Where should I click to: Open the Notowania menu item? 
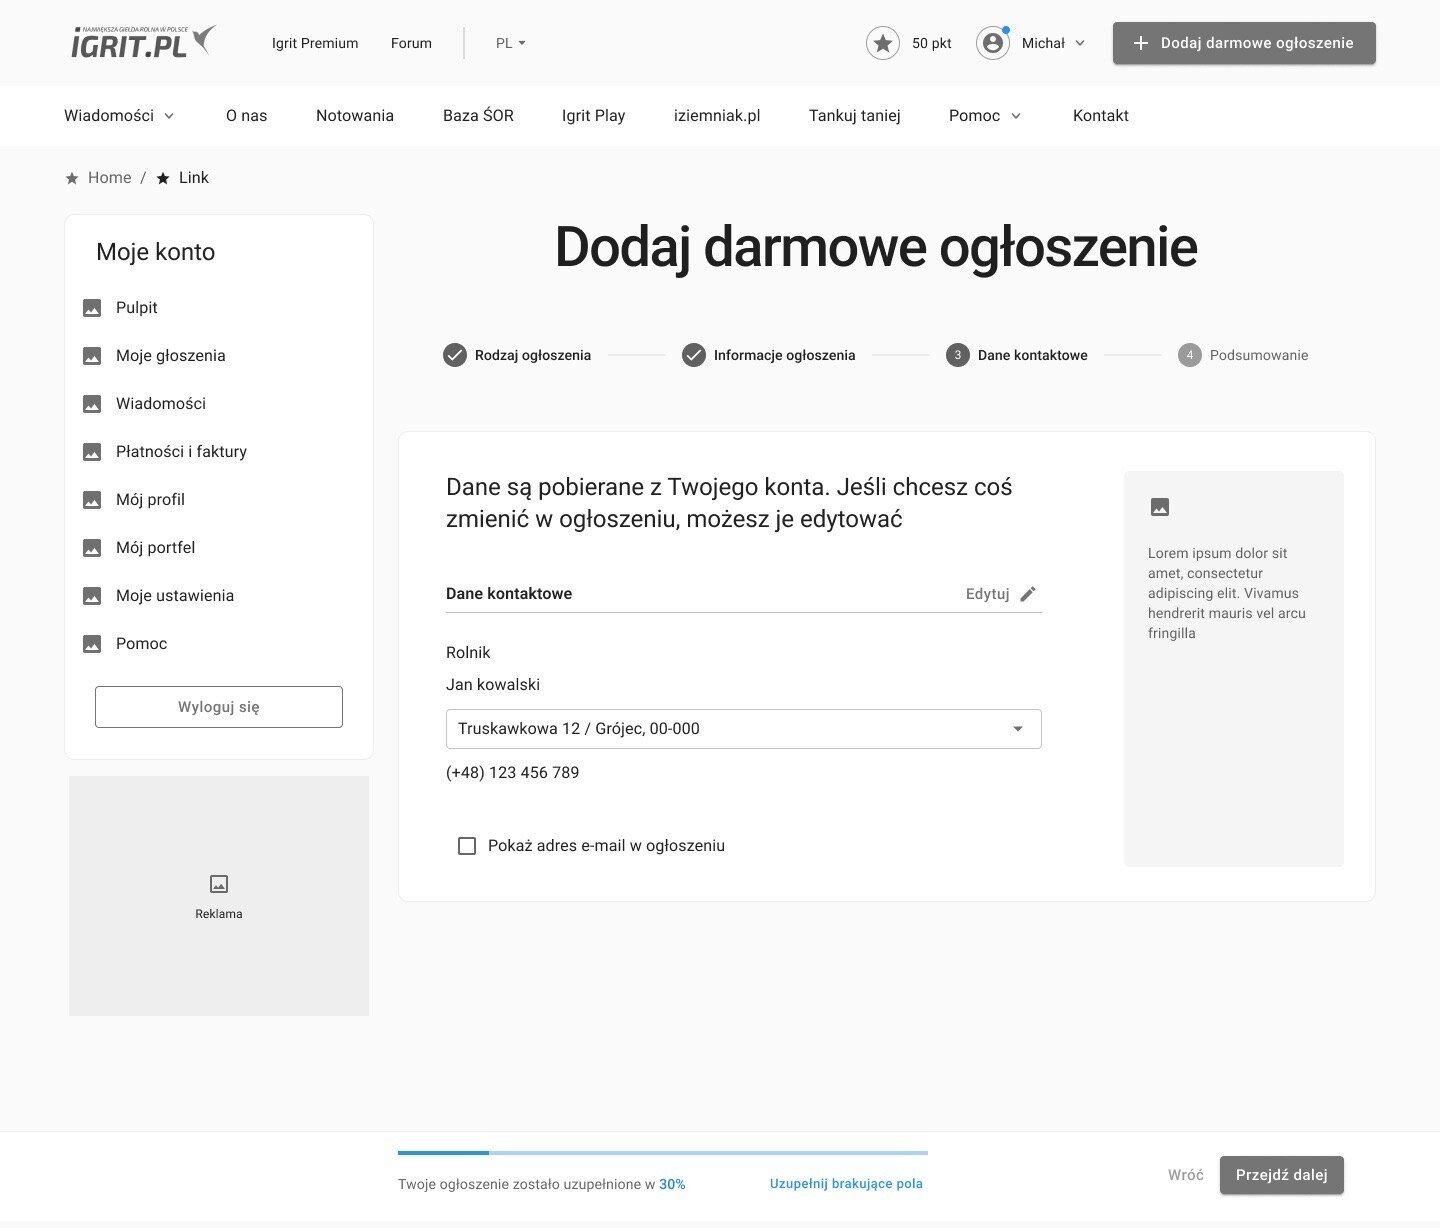tap(355, 116)
